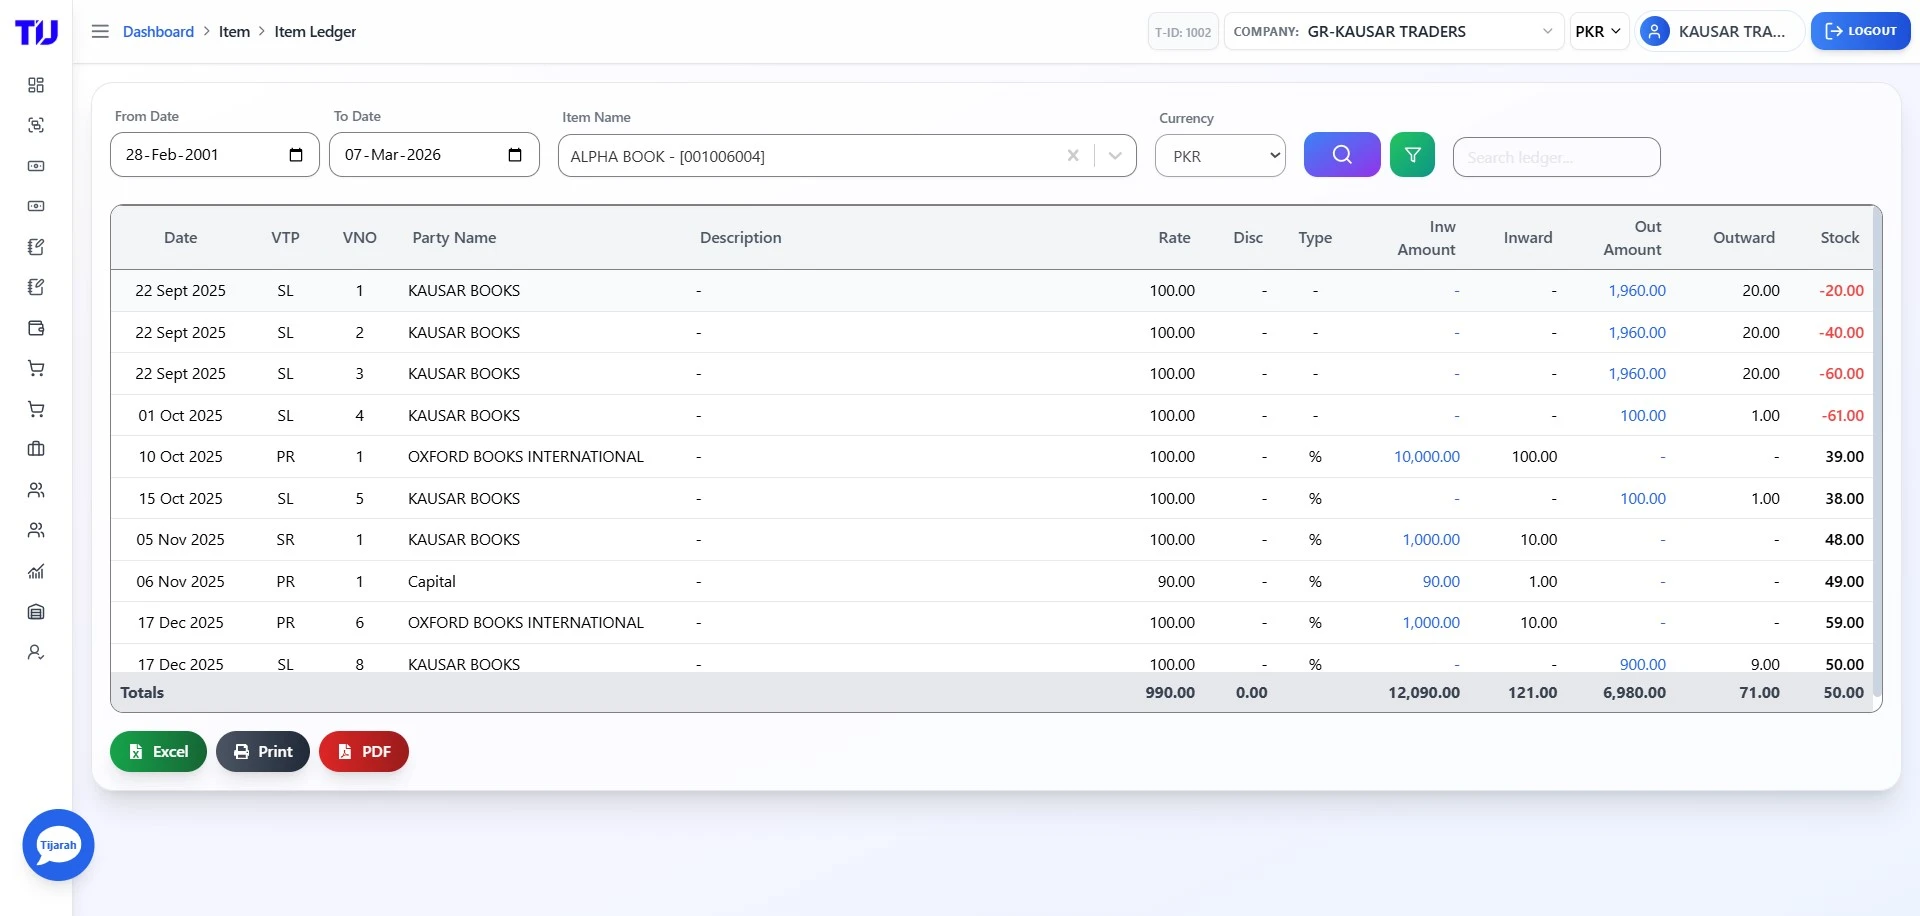Viewport: 1920px width, 916px height.
Task: Click the shopping cart icon in sidebar
Action: coord(36,367)
